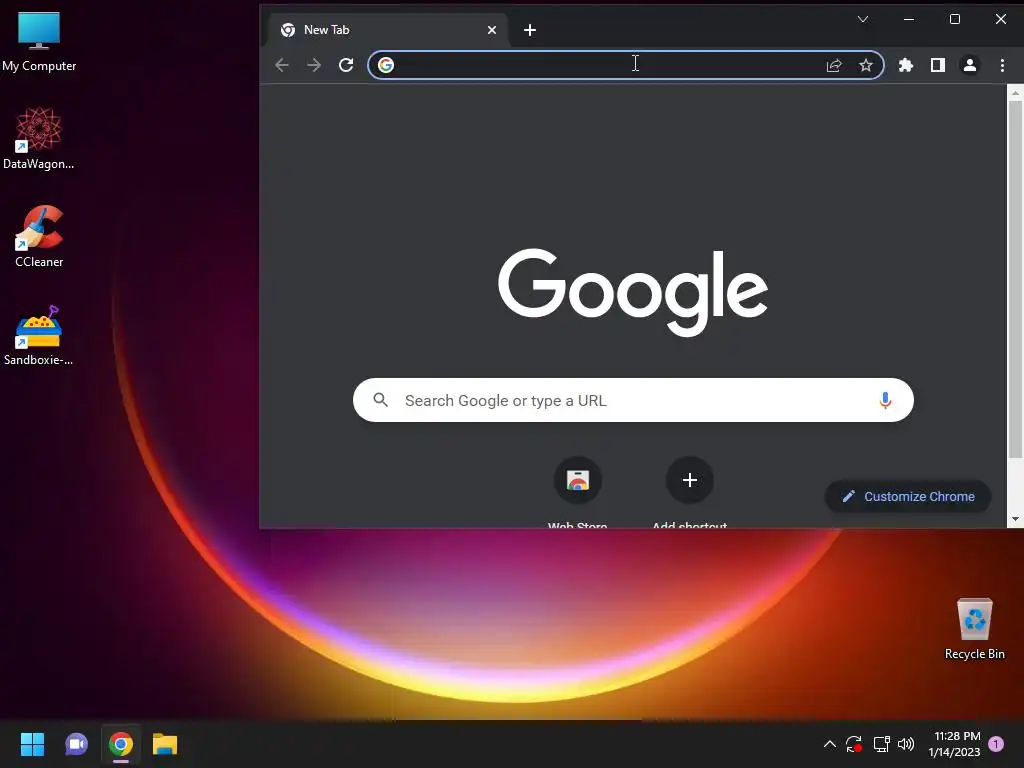Open the tab search chevron
1024x768 pixels.
coord(863,20)
